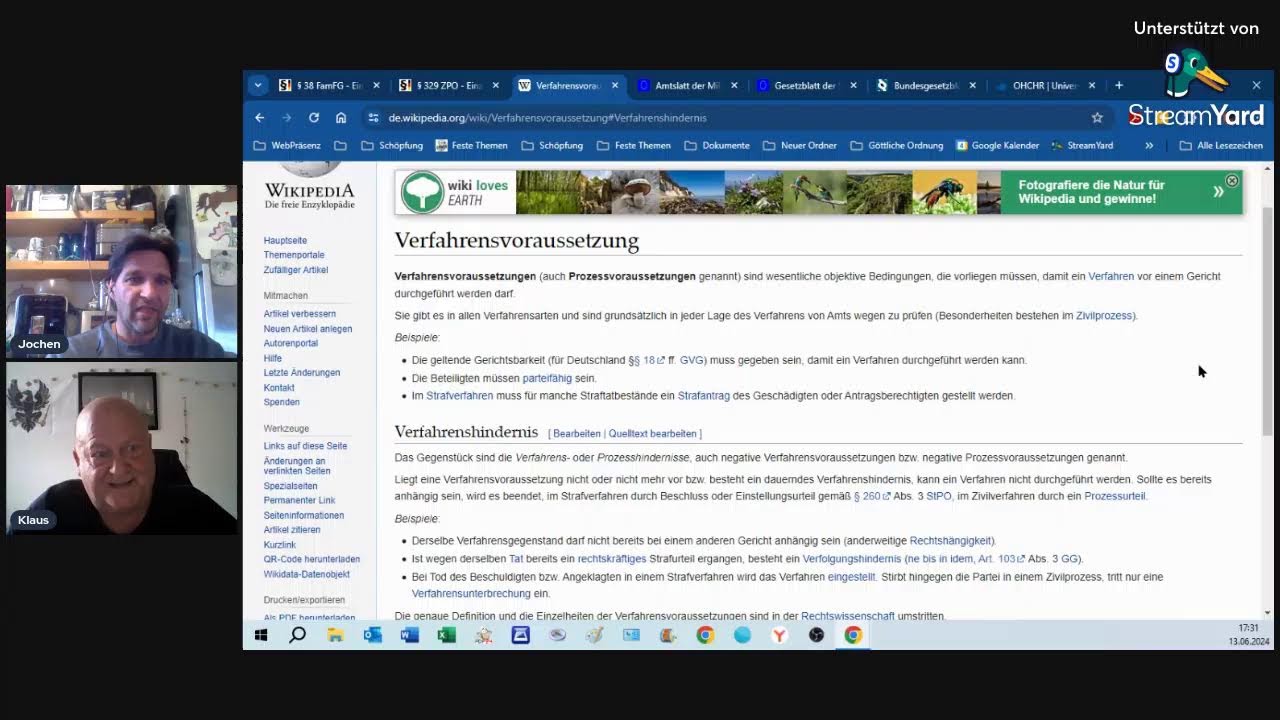The height and width of the screenshot is (720, 1280).
Task: Follow the Rechtshängigkeit link
Action: tap(952, 541)
